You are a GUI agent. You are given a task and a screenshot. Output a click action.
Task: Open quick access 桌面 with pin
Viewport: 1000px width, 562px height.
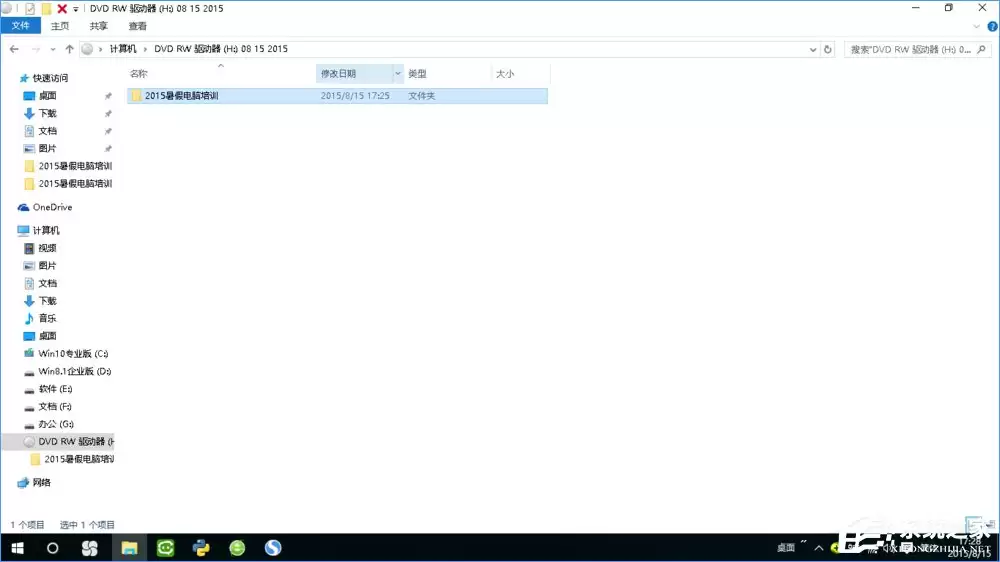pyautogui.click(x=47, y=96)
